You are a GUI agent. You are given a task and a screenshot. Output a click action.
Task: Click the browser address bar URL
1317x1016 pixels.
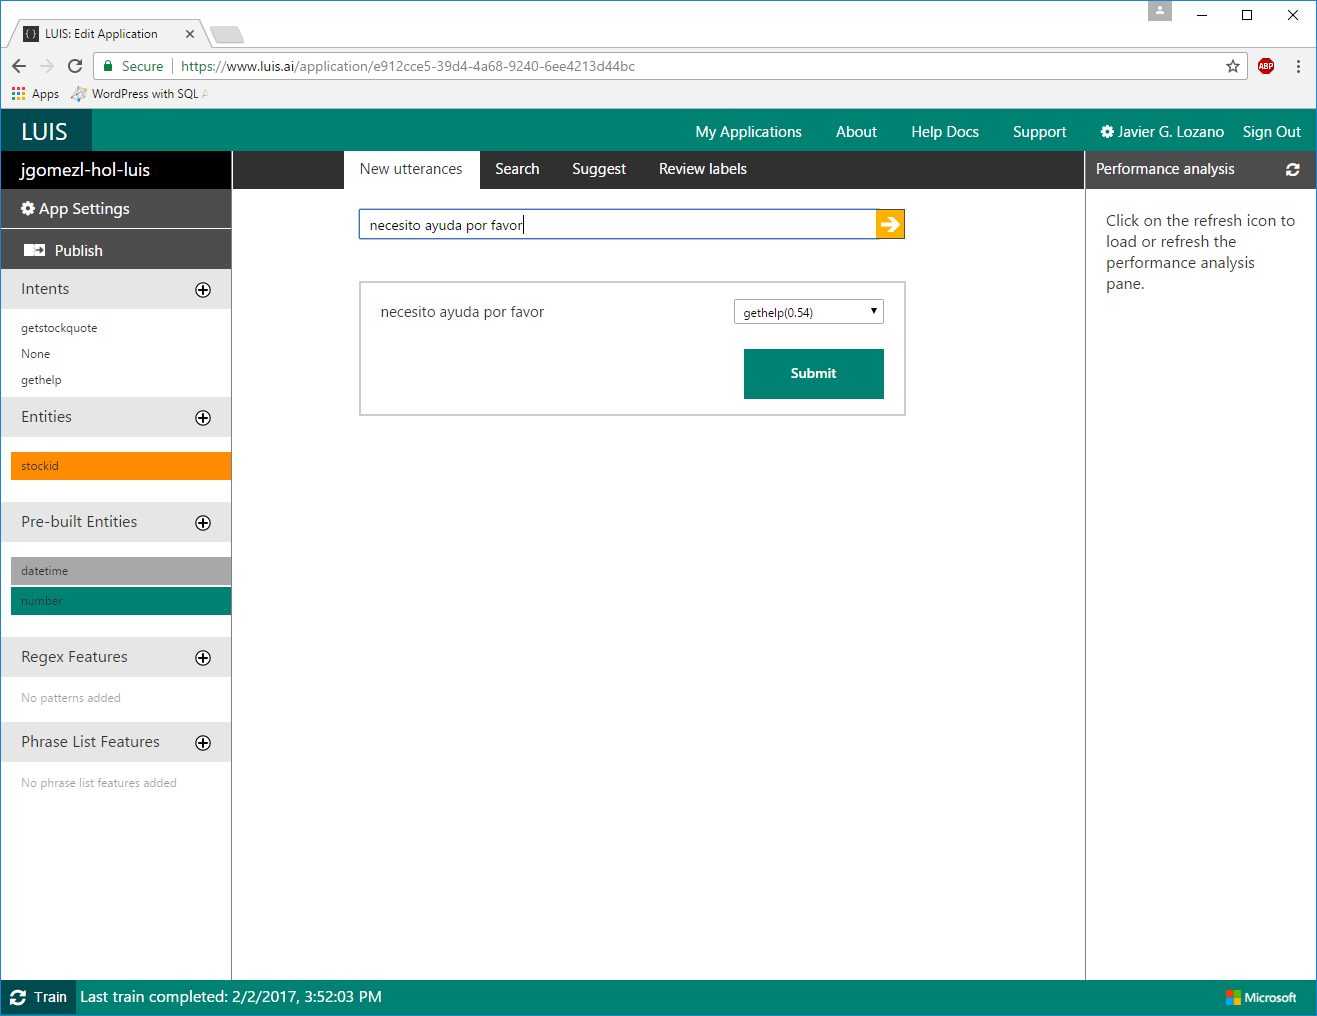point(408,66)
